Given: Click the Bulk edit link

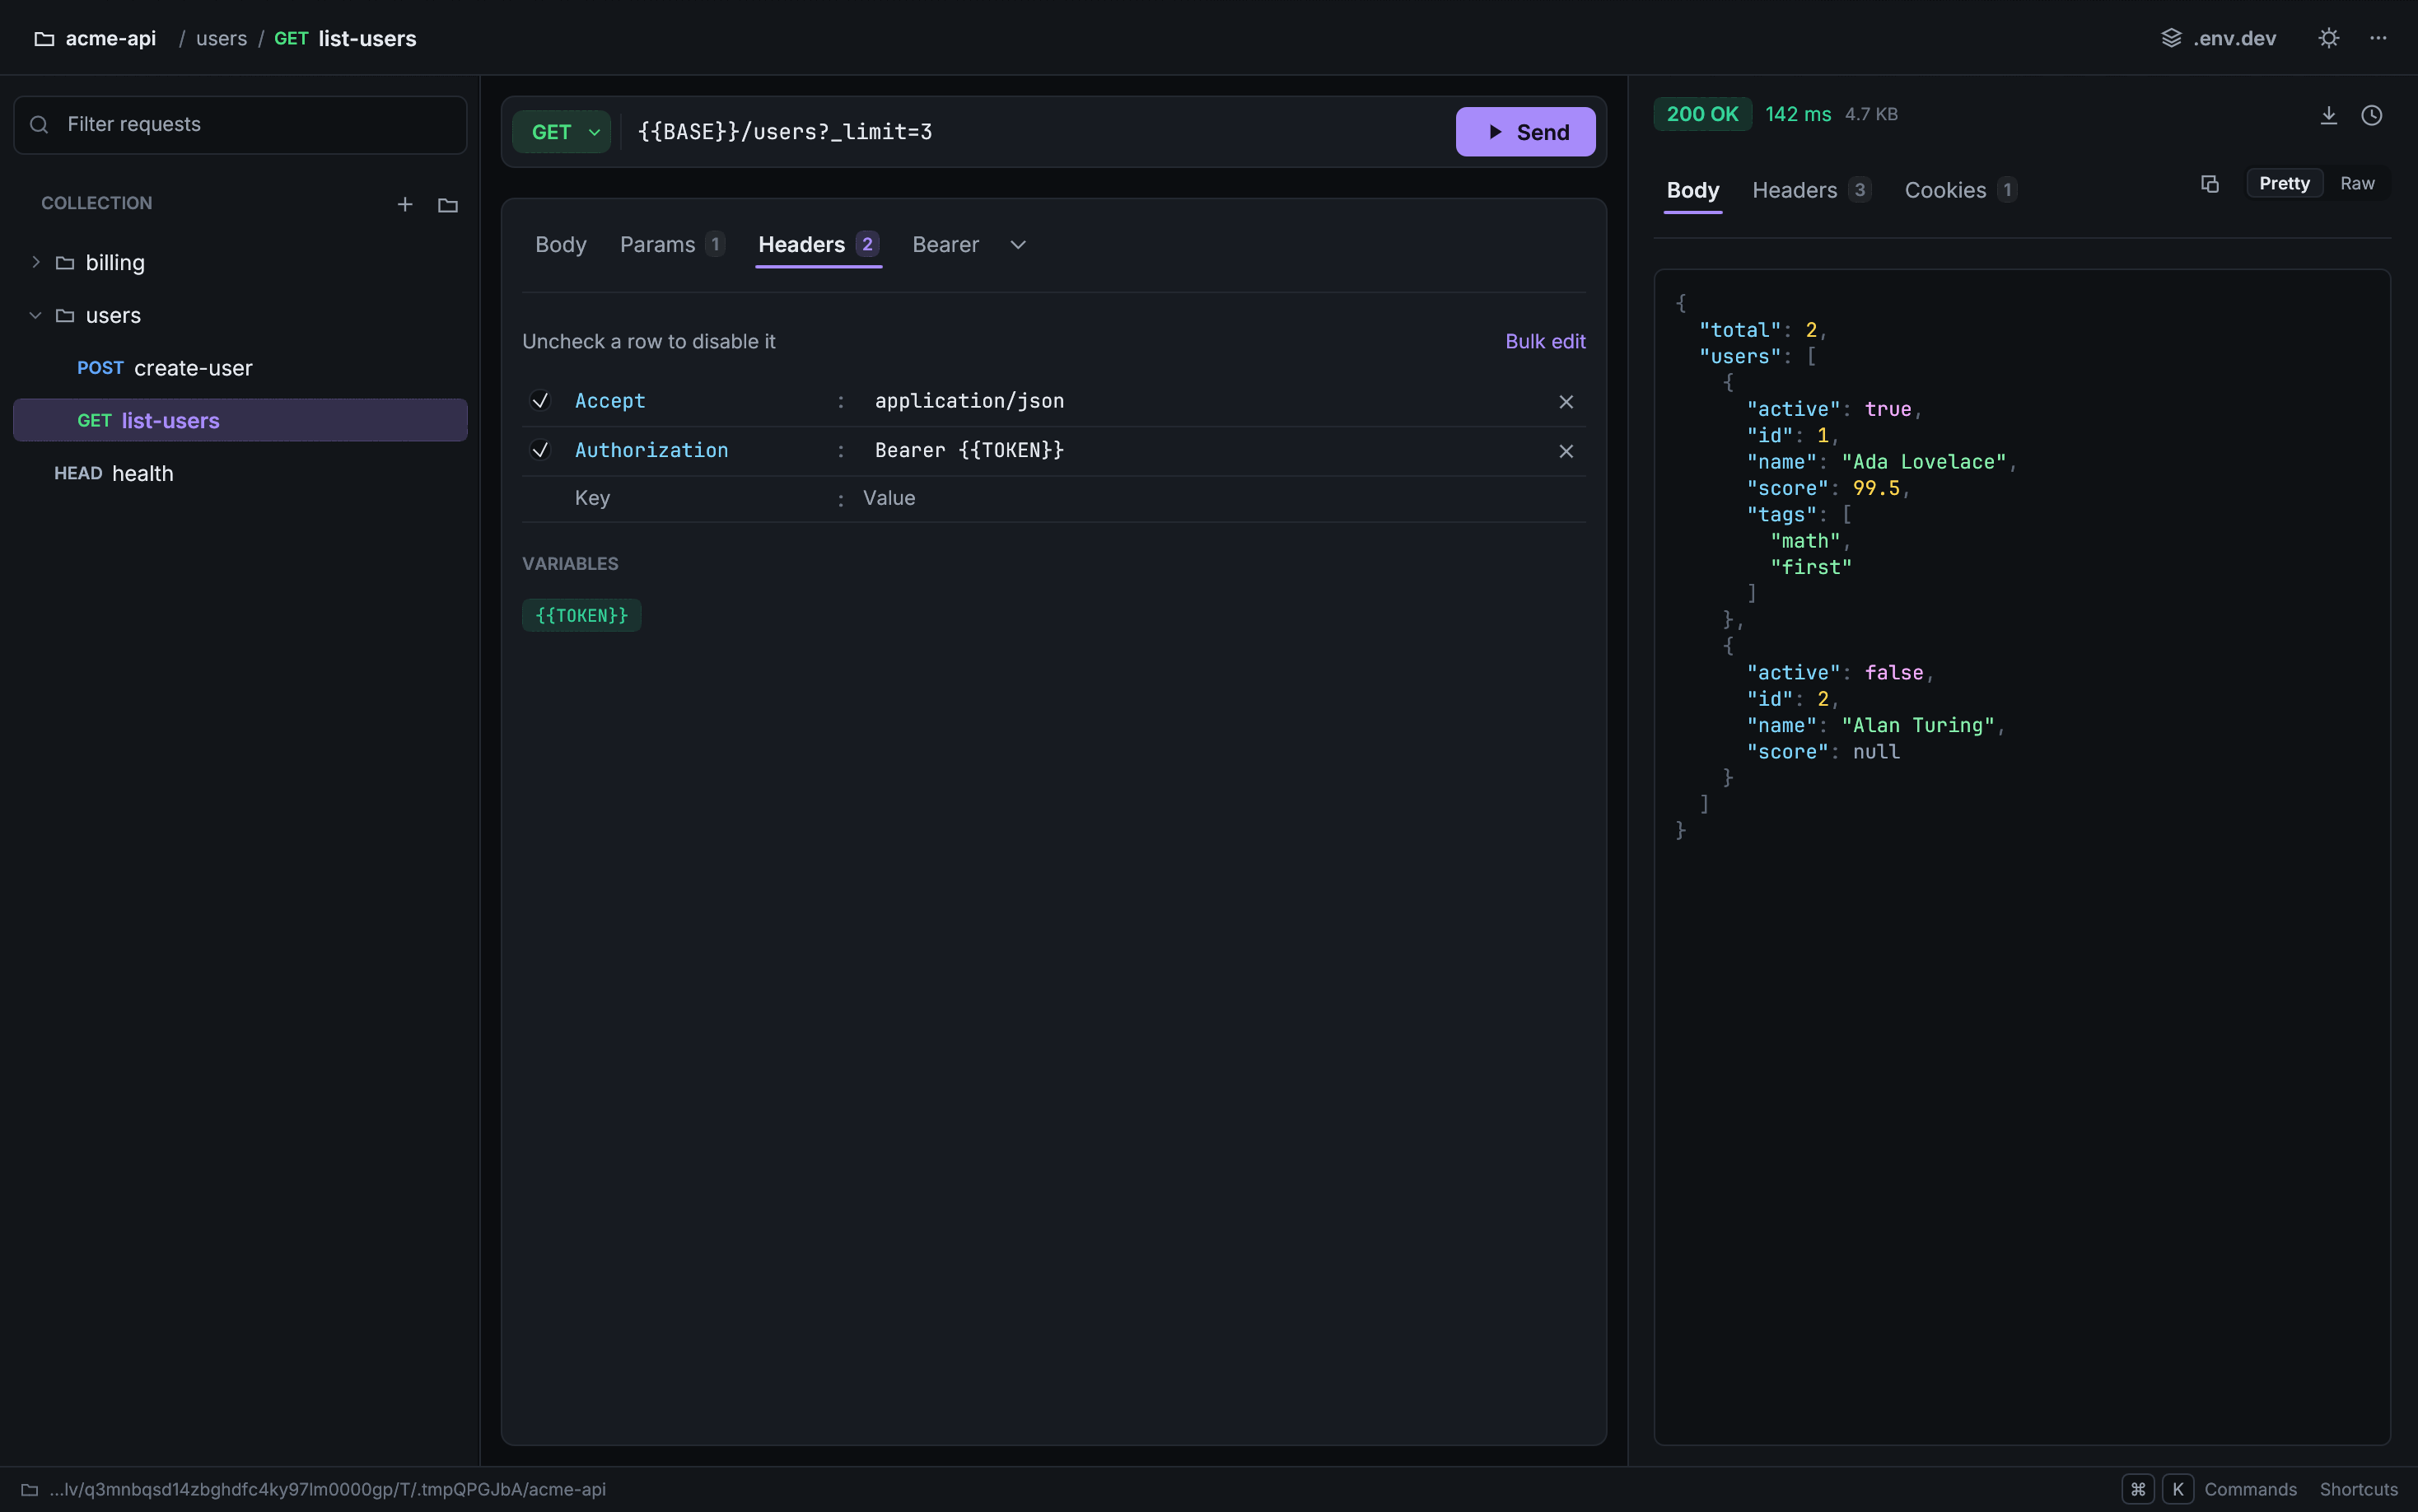Looking at the screenshot, I should (1545, 342).
